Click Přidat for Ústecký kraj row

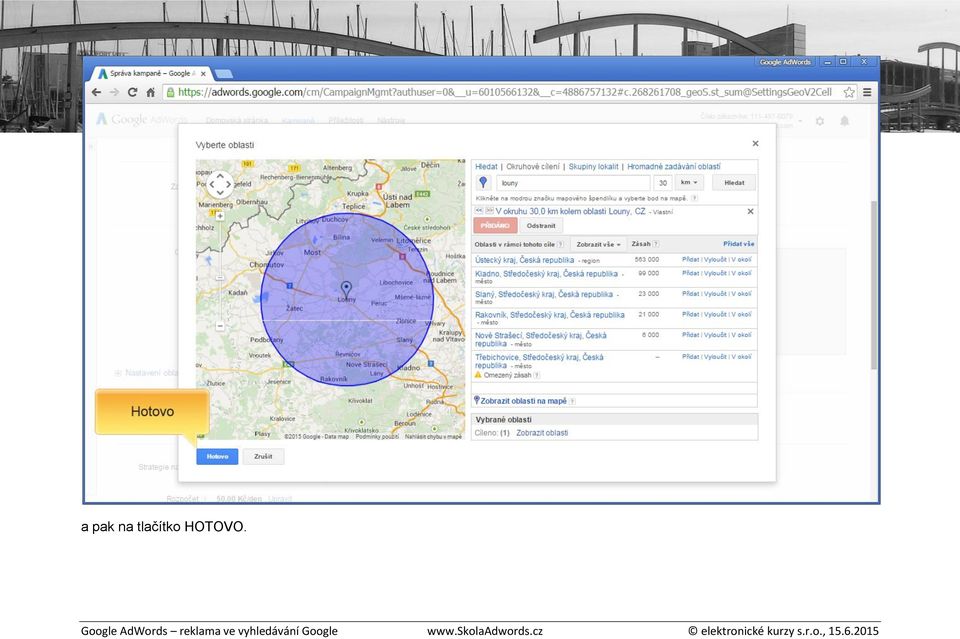point(691,260)
